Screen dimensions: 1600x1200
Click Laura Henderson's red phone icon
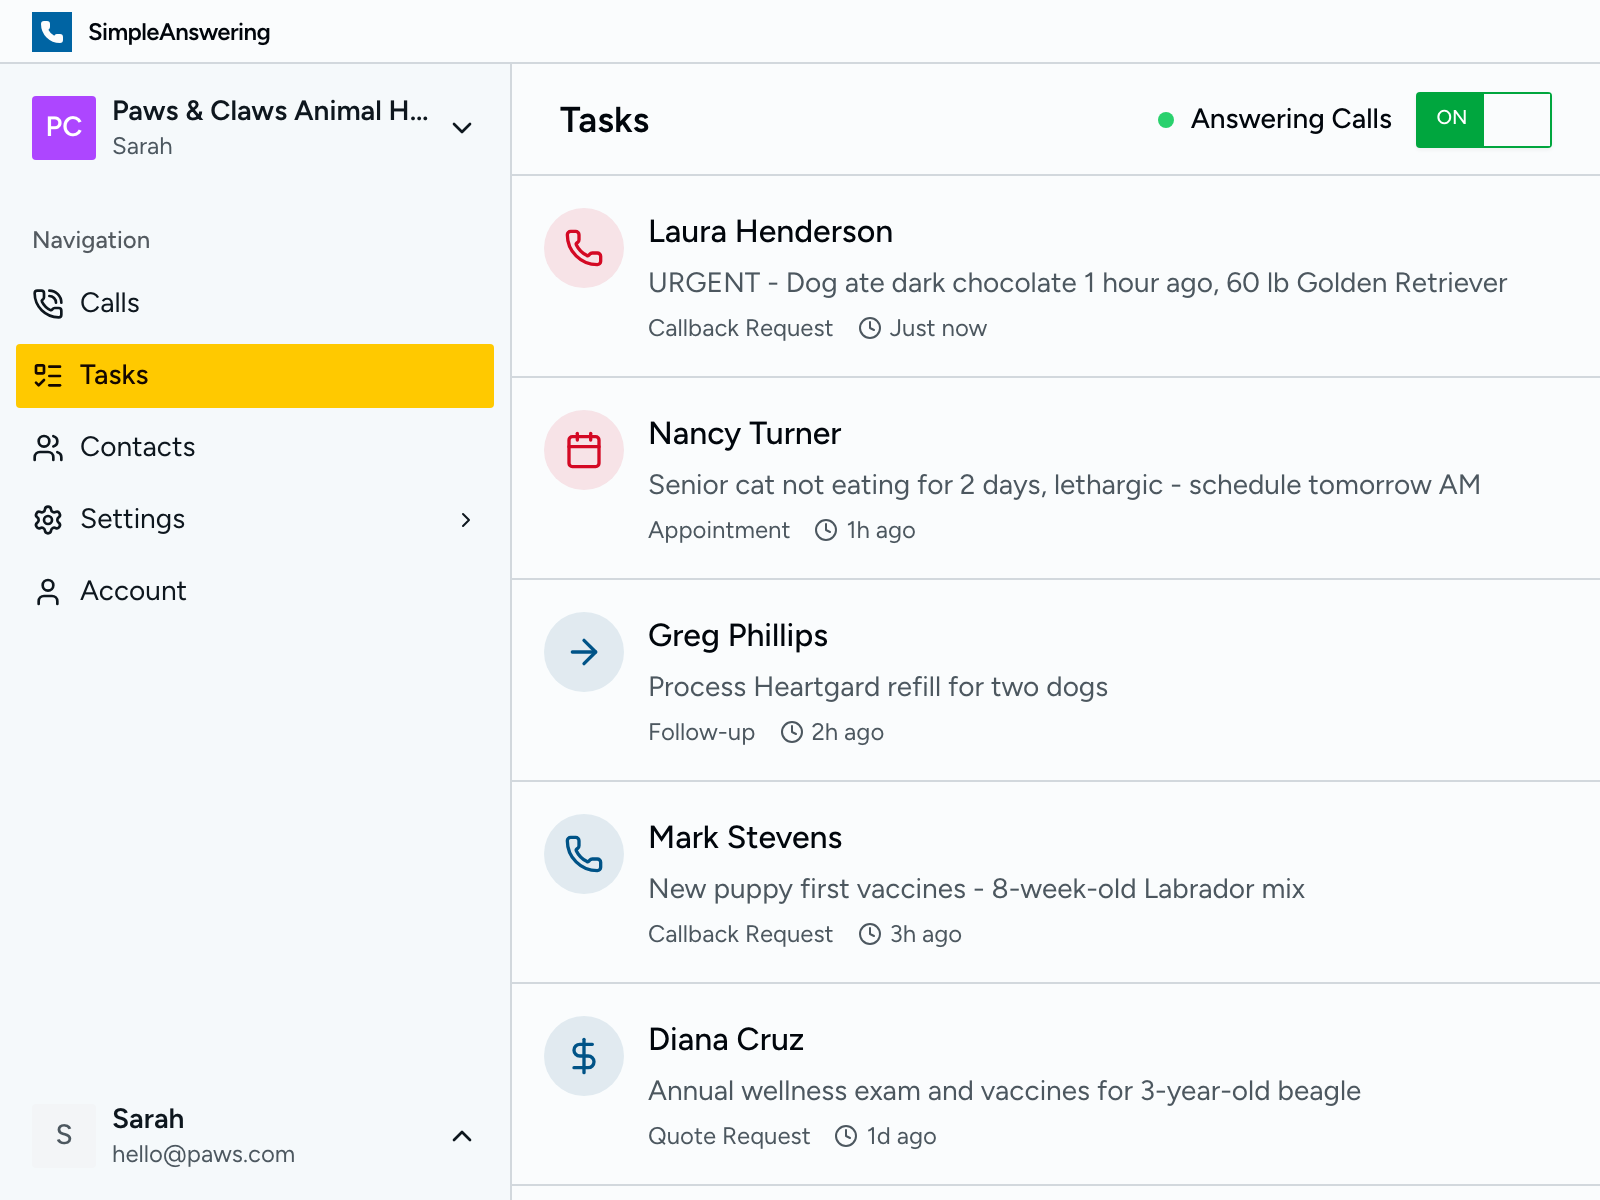click(584, 248)
